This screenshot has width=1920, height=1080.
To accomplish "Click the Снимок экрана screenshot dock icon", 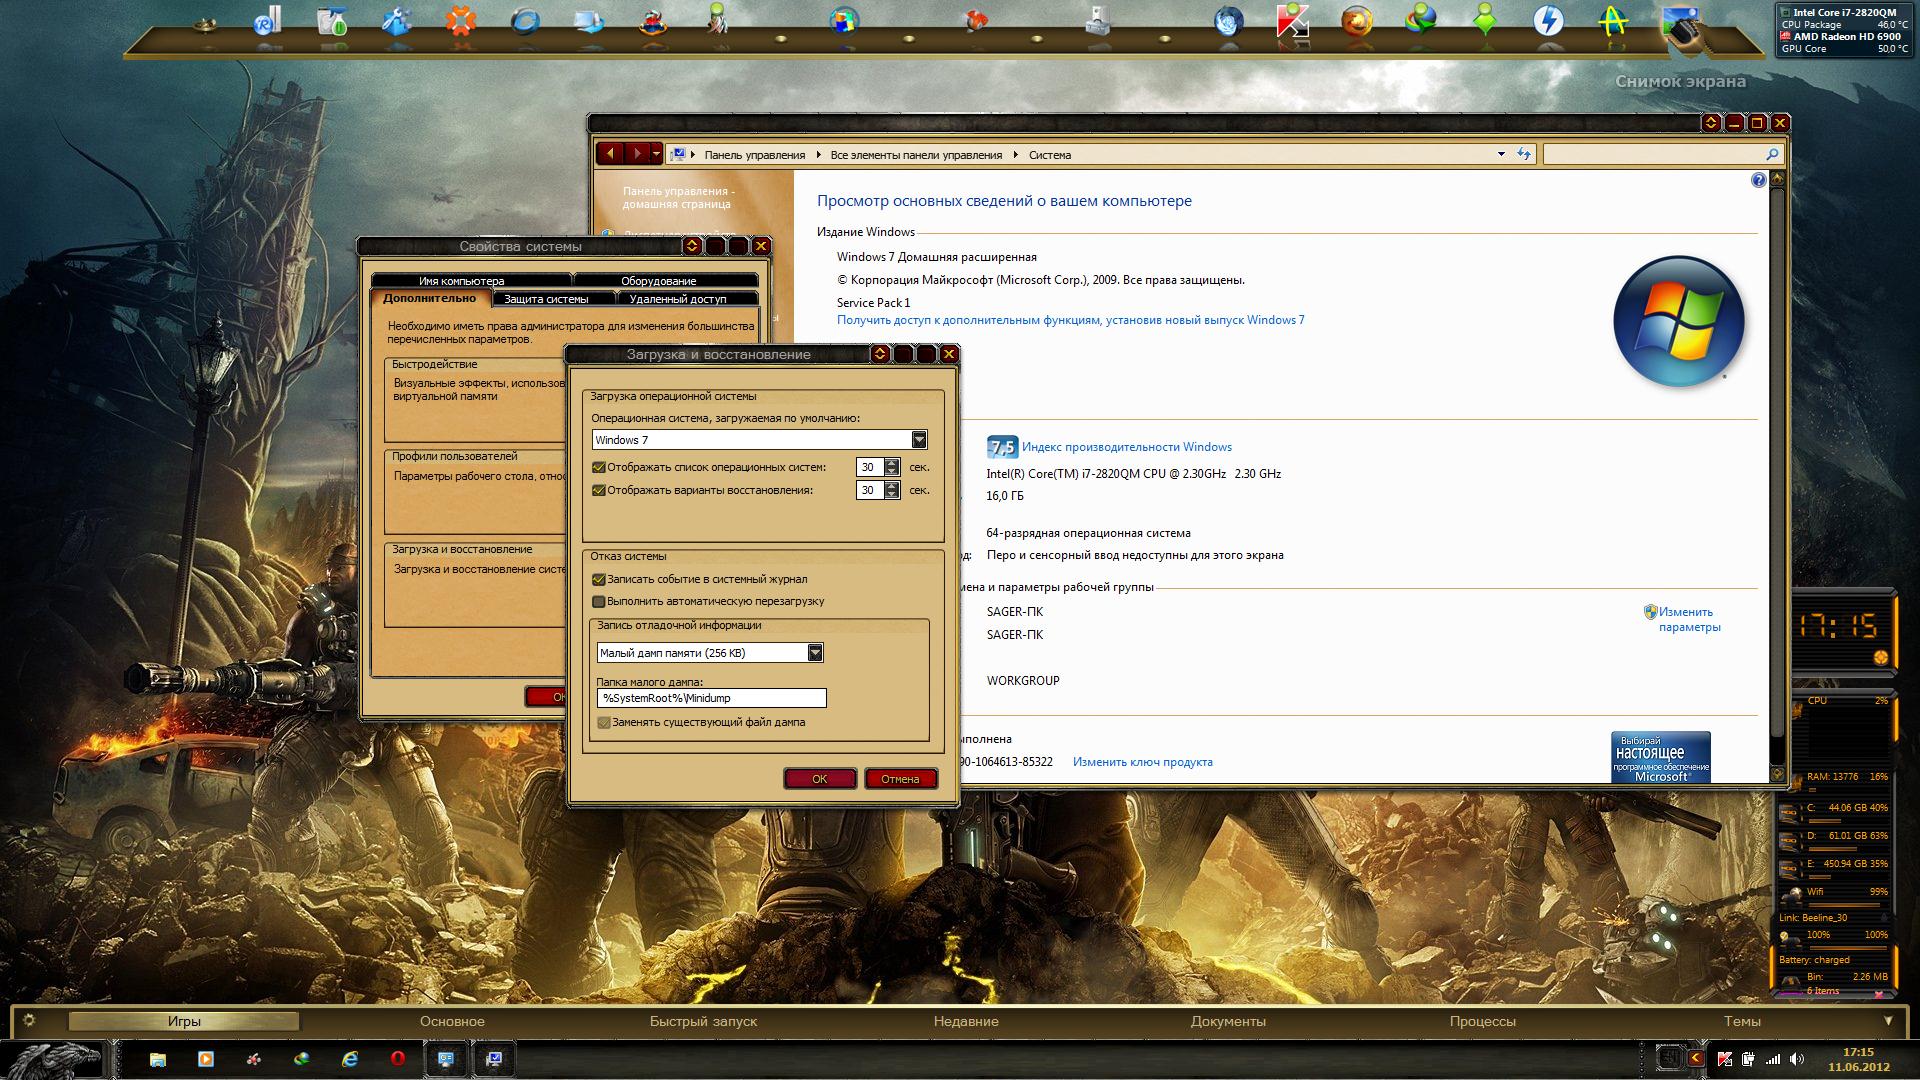I will tap(1681, 28).
